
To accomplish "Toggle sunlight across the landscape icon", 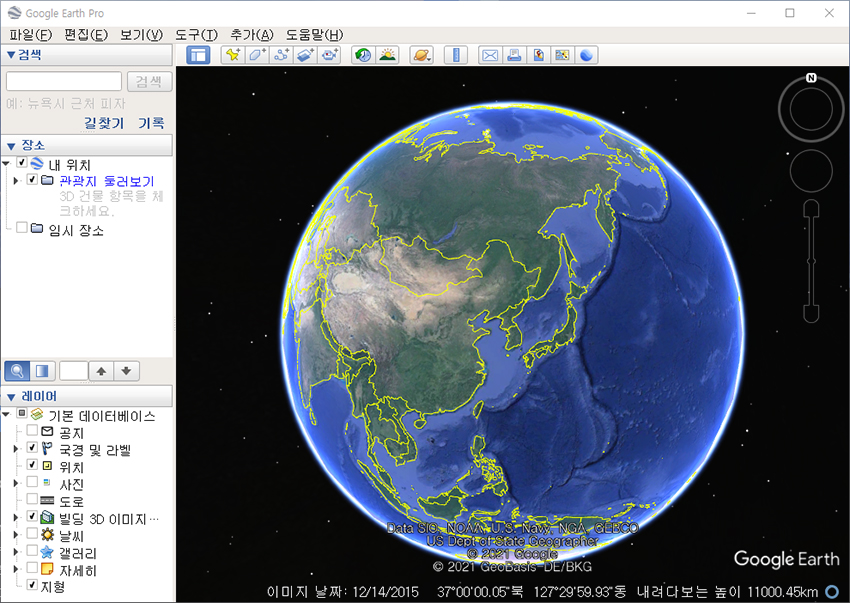I will coord(387,55).
